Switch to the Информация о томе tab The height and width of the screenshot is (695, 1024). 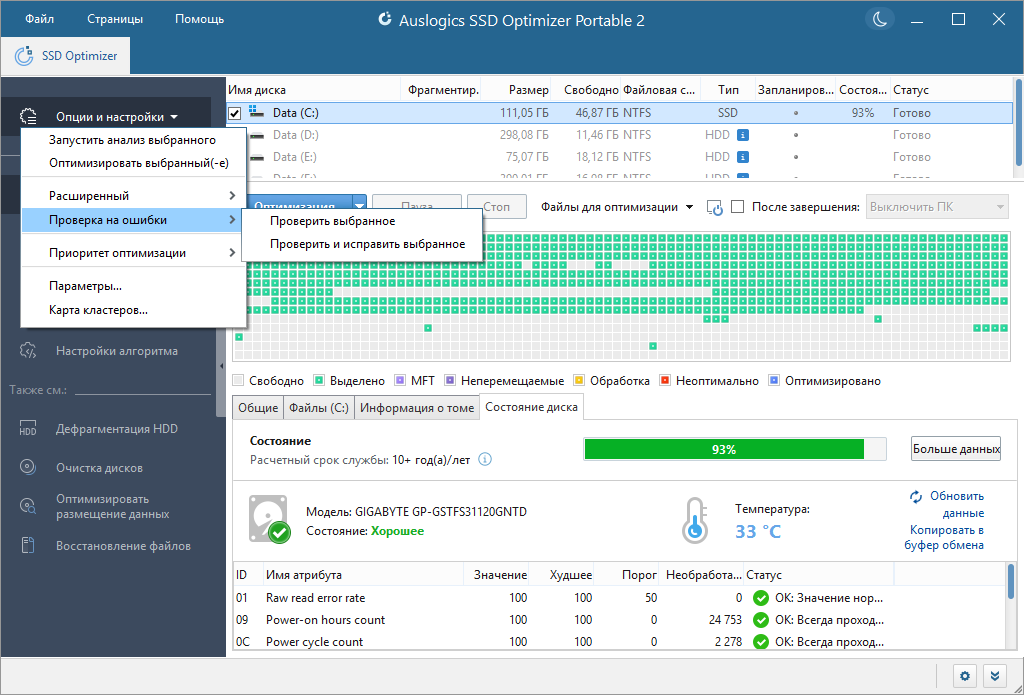tap(417, 408)
